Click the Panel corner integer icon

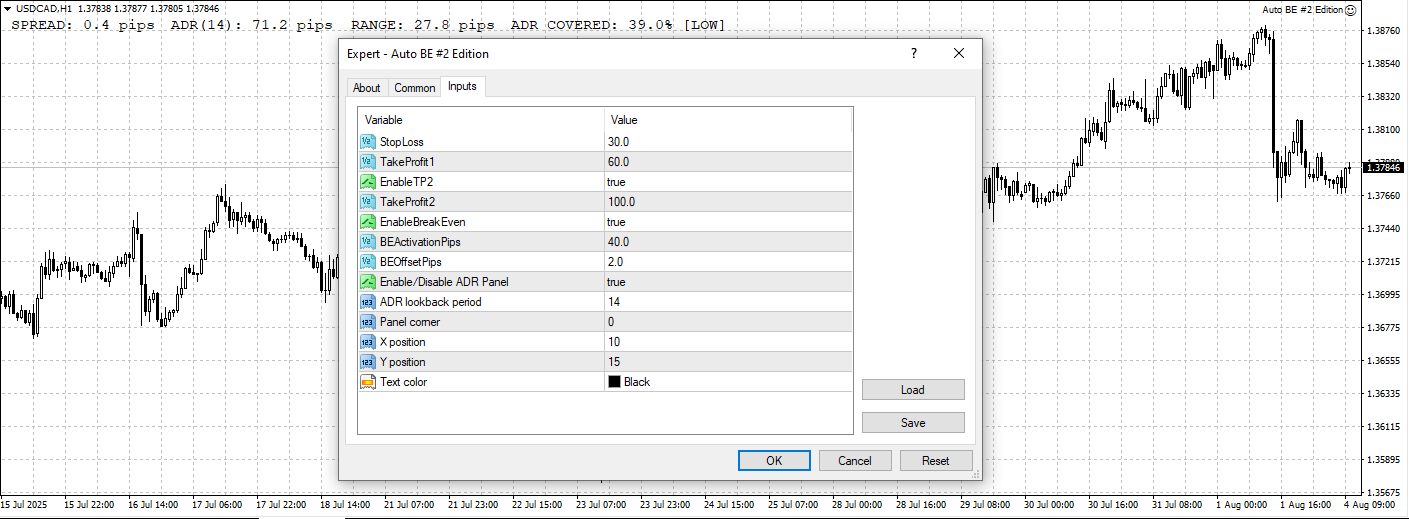(367, 322)
